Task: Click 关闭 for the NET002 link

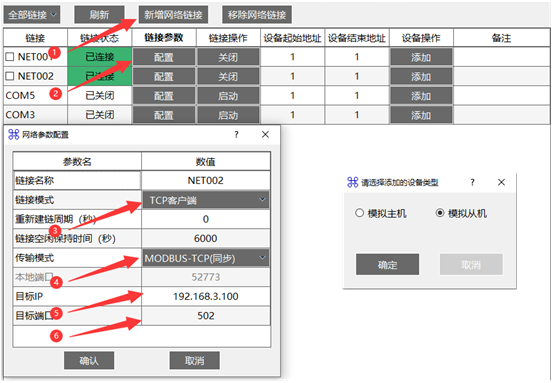Action: tap(228, 76)
